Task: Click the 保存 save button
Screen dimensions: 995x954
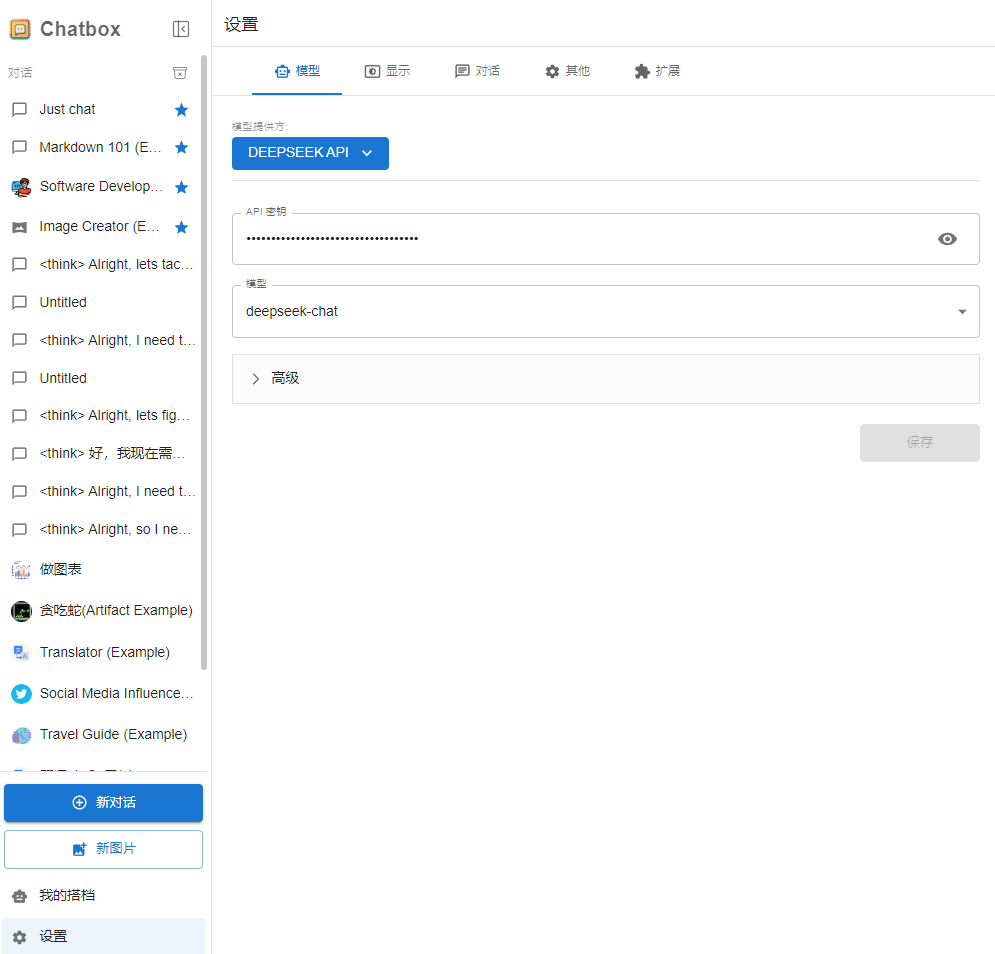Action: 919,442
